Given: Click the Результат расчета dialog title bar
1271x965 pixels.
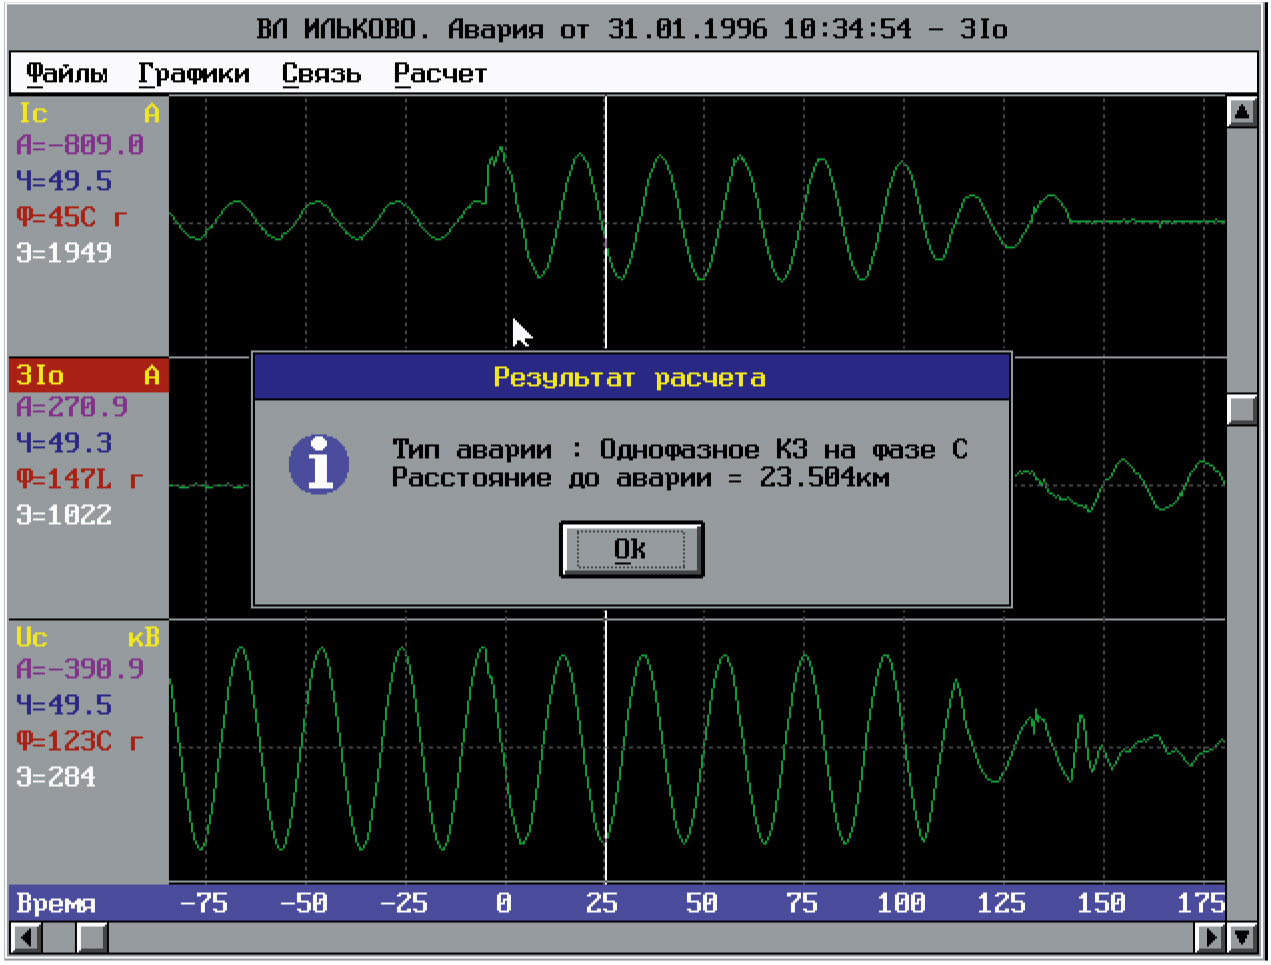Looking at the screenshot, I should (631, 378).
